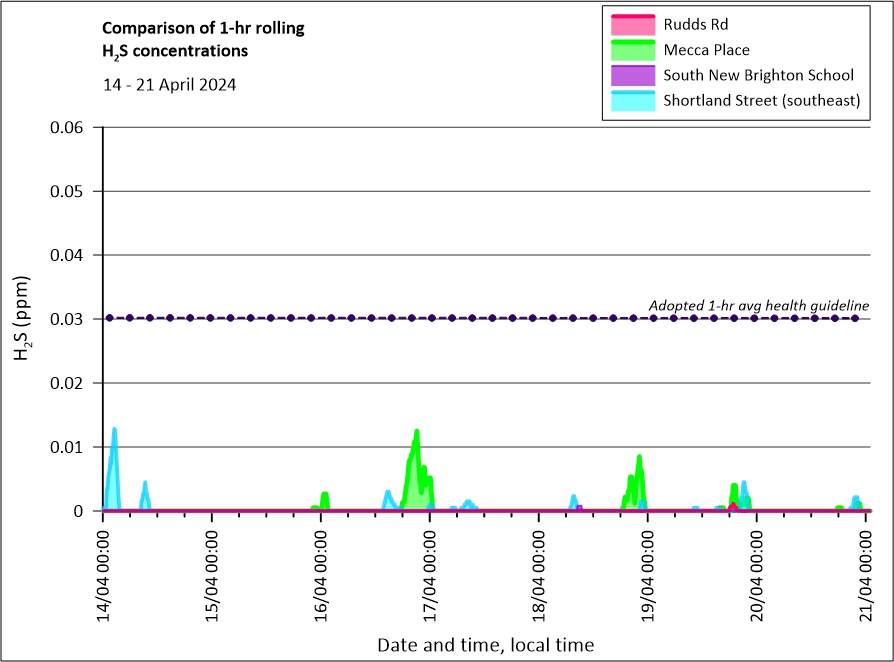Click the 0.03 y-axis tick label
The image size is (894, 662).
pos(73,319)
